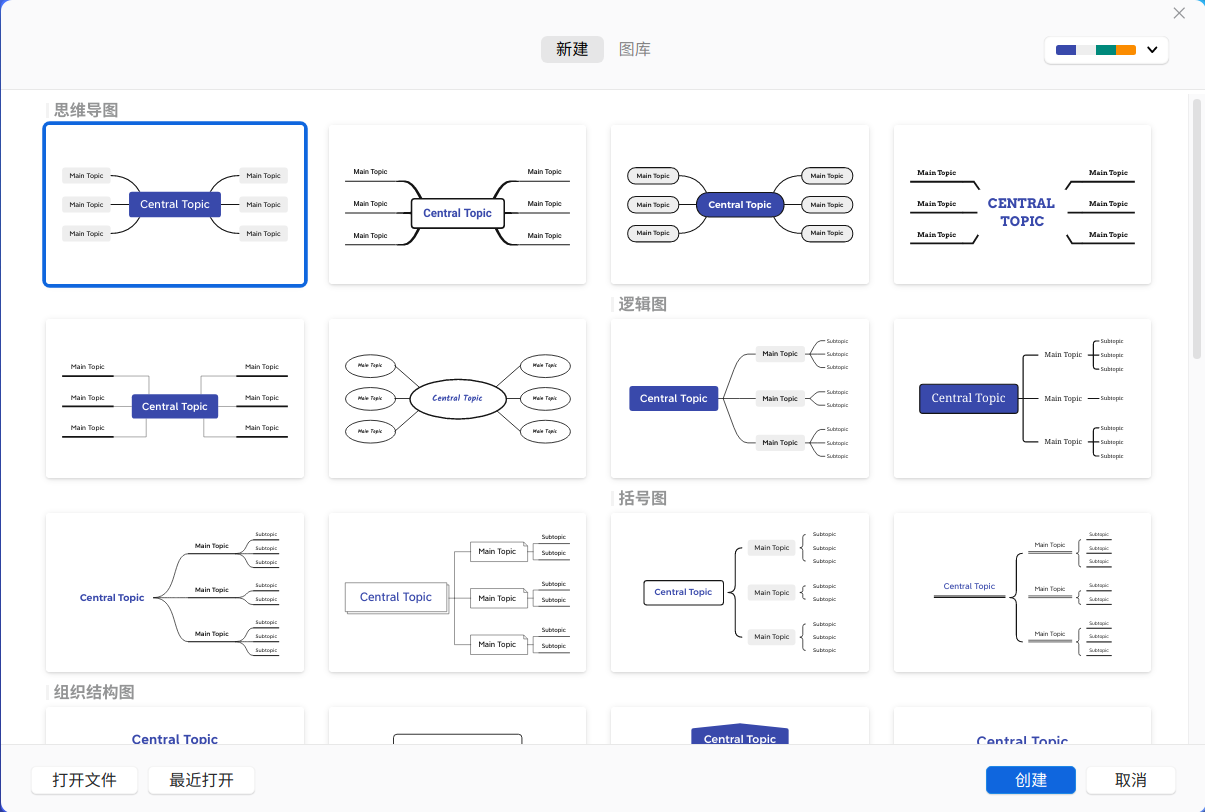Choose the outlined white-box Central Topic mind map template

[457, 204]
